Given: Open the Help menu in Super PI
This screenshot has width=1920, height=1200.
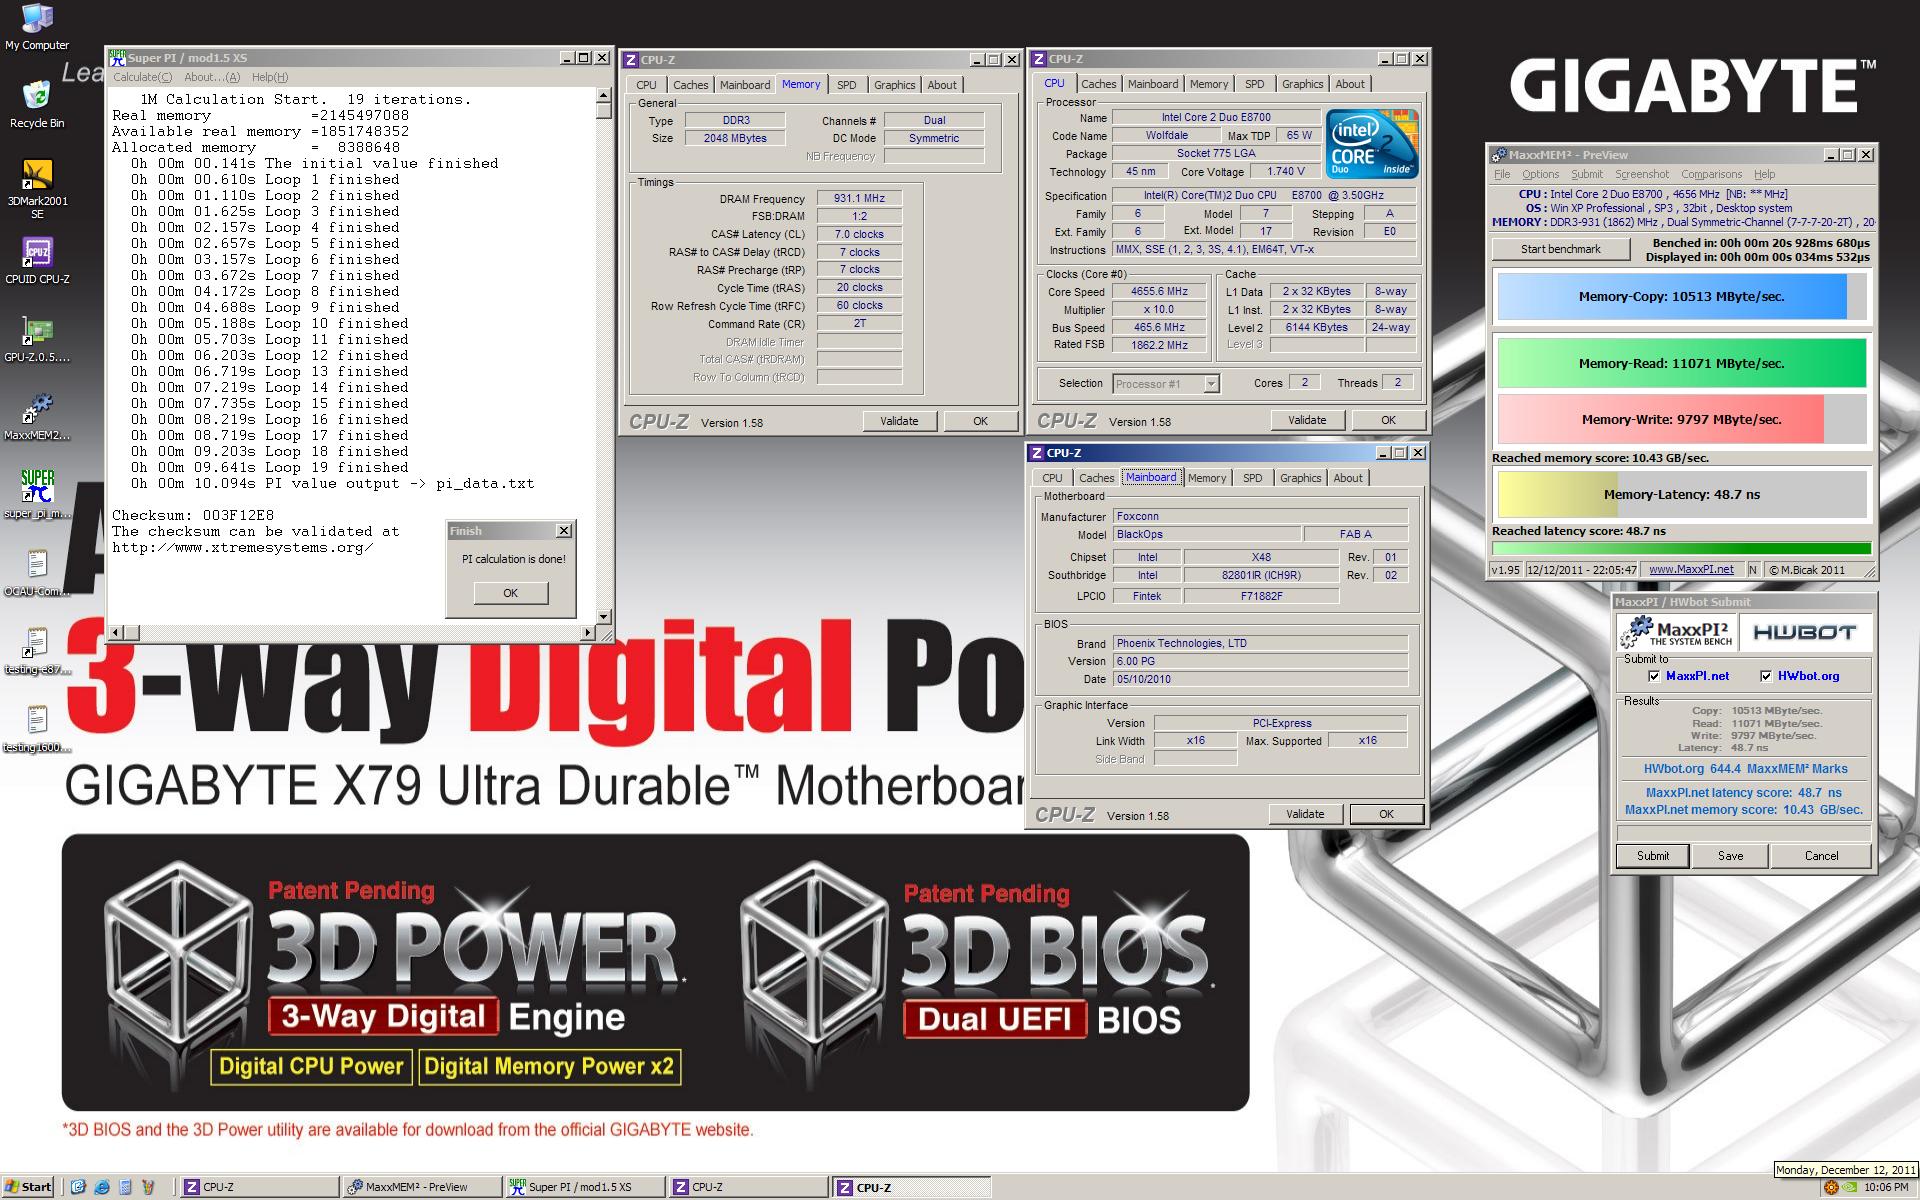Looking at the screenshot, I should point(270,77).
